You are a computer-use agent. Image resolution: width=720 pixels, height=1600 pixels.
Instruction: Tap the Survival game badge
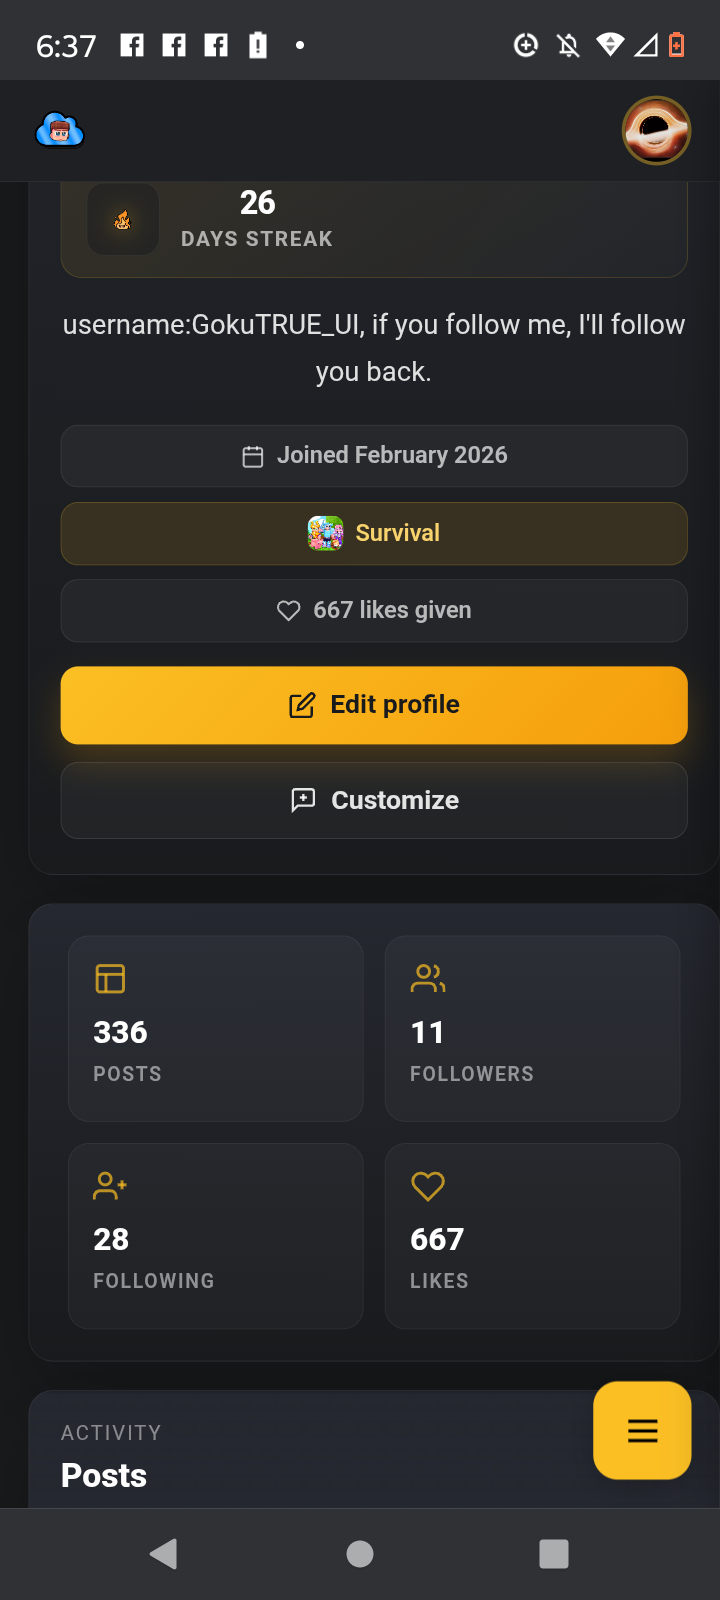[374, 533]
